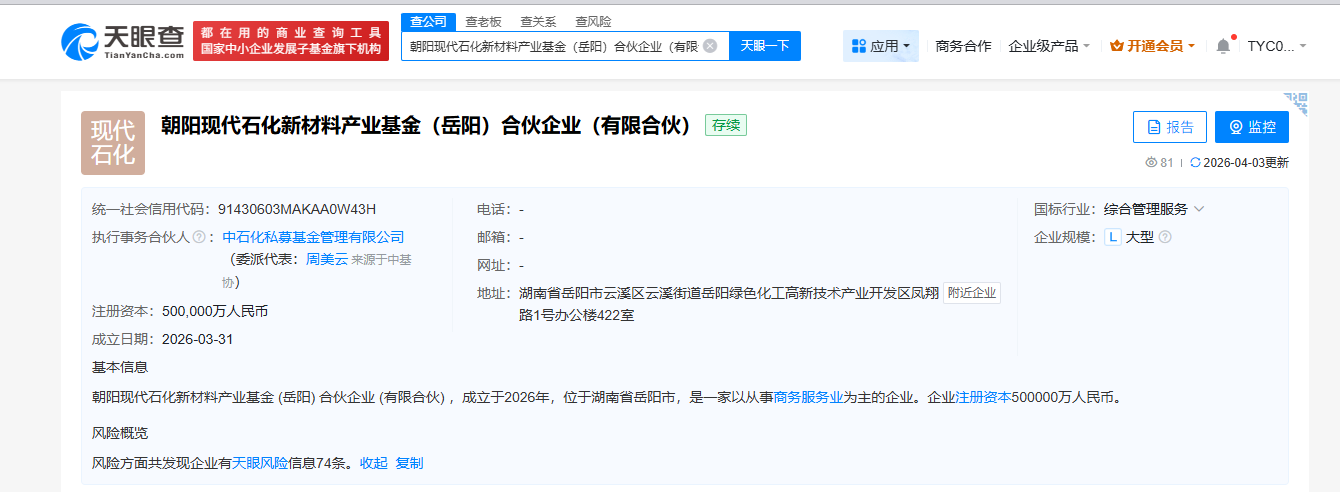Open the 应用 apps dropdown
The width and height of the screenshot is (1340, 492).
coord(881,46)
